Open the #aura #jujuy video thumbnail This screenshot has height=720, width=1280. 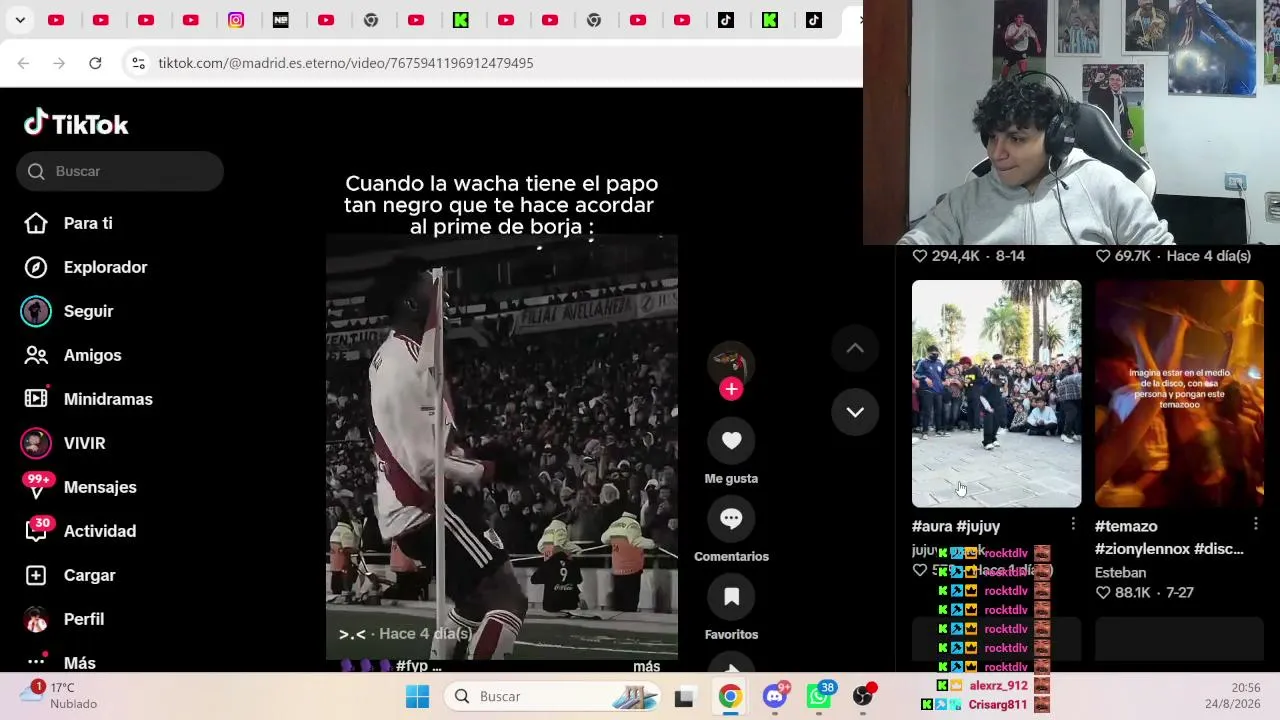[x=996, y=394]
